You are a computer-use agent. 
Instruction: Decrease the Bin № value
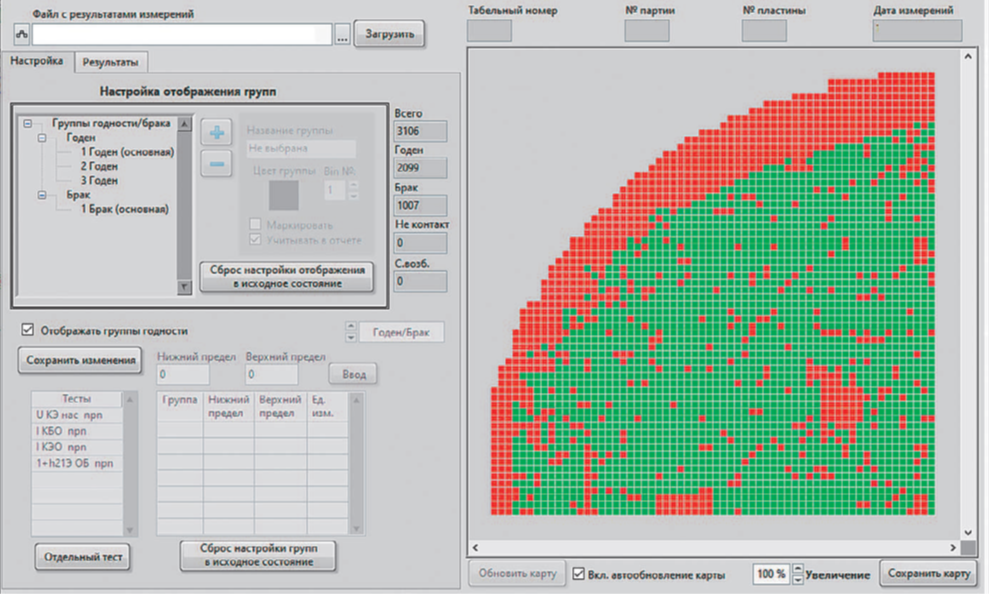[x=353, y=195]
